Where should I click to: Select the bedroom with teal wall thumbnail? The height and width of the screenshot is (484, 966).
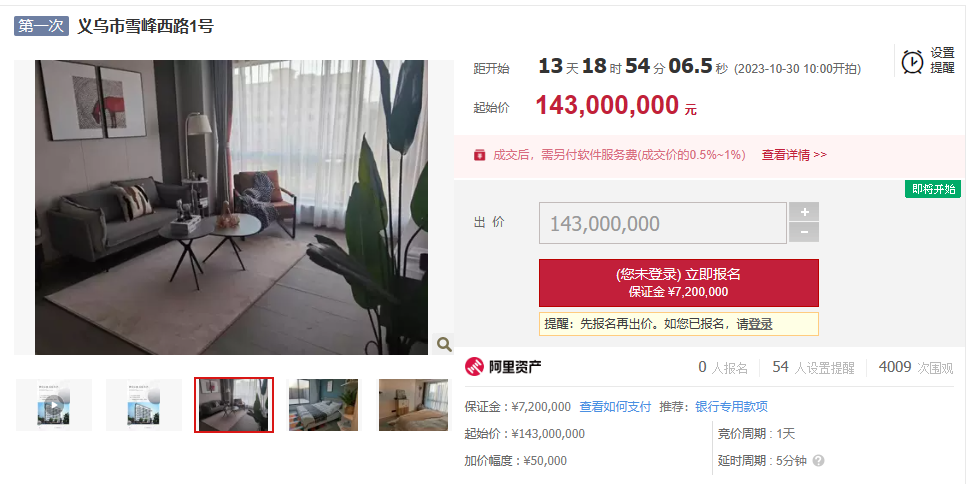coord(323,405)
